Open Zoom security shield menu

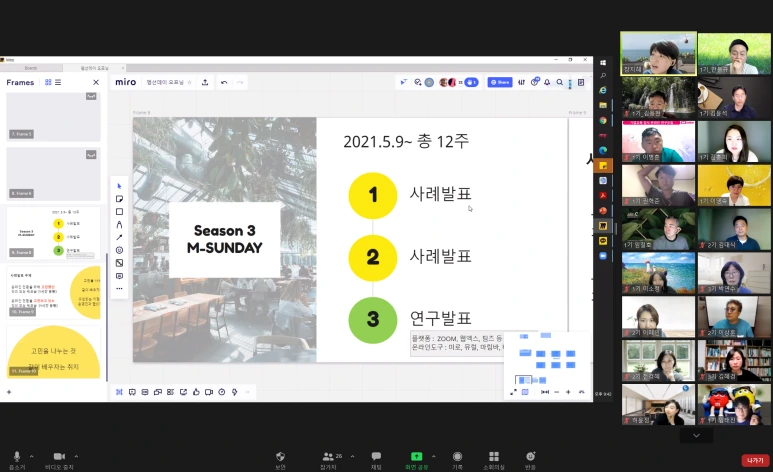[x=280, y=460]
